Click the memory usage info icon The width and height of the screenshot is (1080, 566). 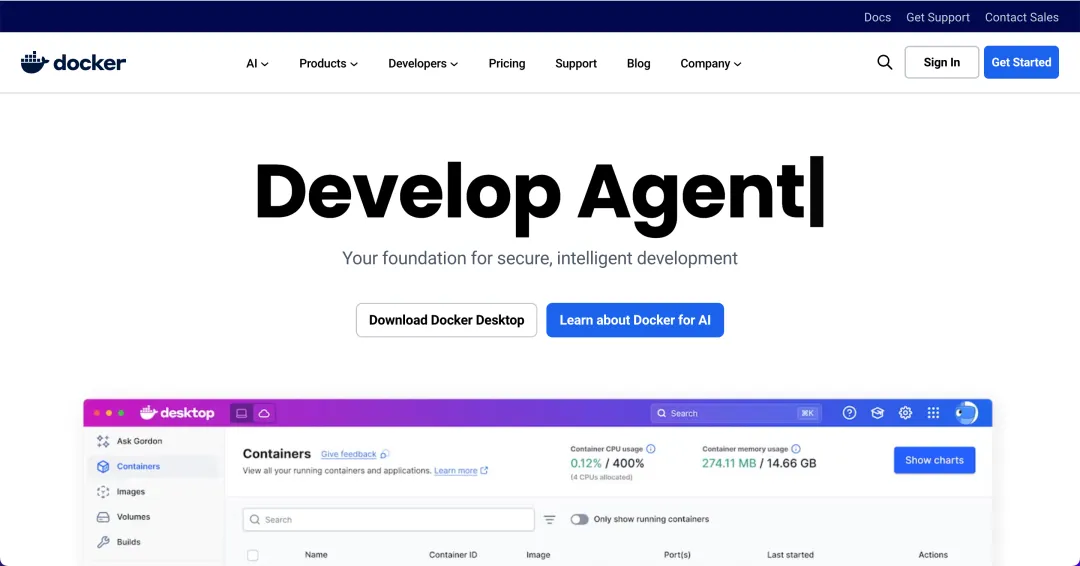[x=796, y=449]
